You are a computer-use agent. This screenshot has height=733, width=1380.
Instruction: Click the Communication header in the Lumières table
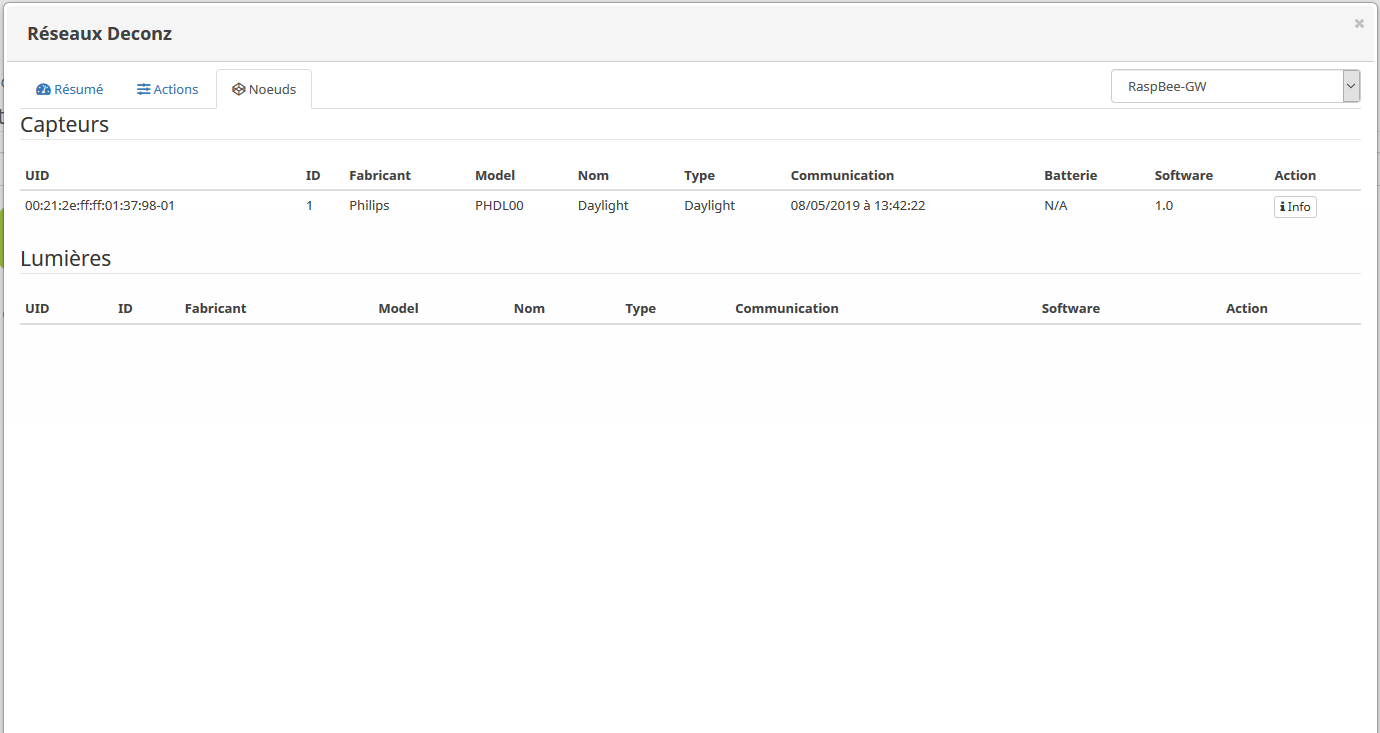[x=787, y=308]
